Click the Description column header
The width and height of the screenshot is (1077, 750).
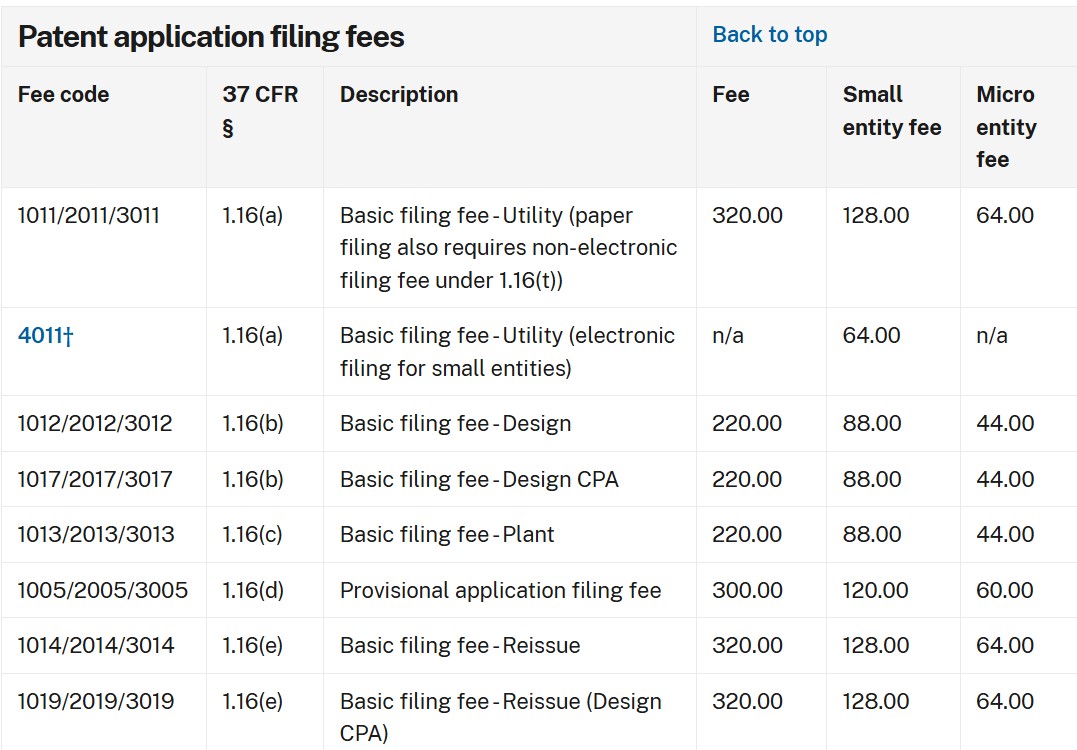click(399, 95)
